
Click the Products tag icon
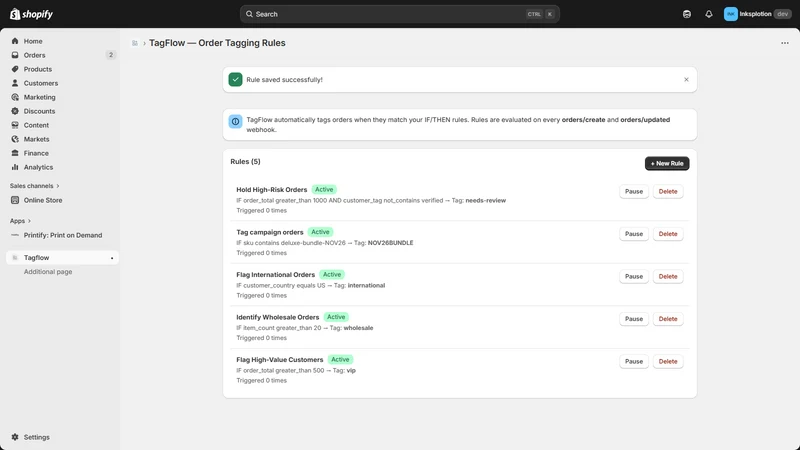(x=15, y=69)
